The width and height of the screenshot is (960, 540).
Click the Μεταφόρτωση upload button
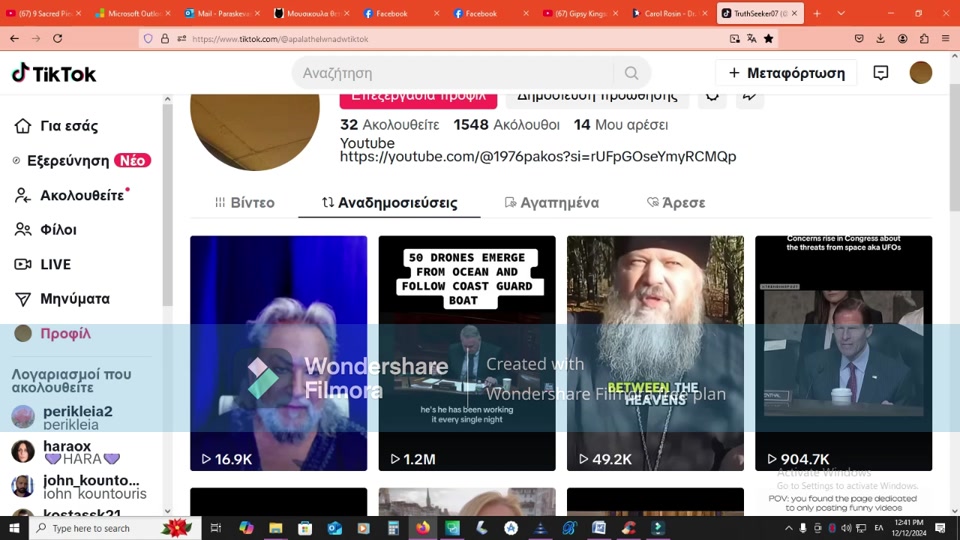(x=786, y=73)
